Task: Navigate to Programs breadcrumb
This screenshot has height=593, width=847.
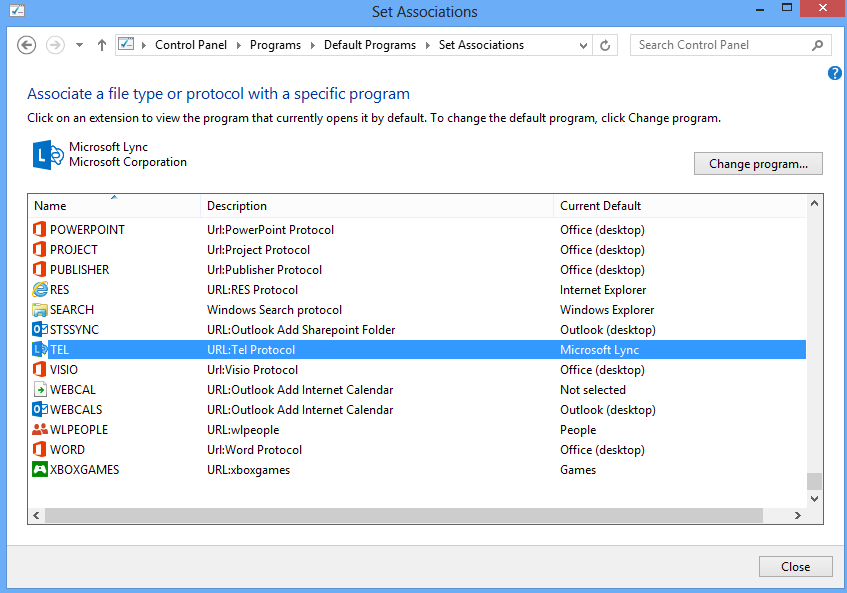Action: coord(275,45)
